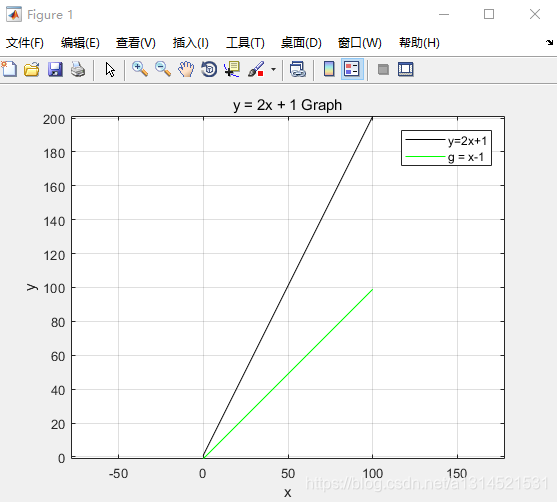Click the MATLAB logo in title bar

point(14,15)
